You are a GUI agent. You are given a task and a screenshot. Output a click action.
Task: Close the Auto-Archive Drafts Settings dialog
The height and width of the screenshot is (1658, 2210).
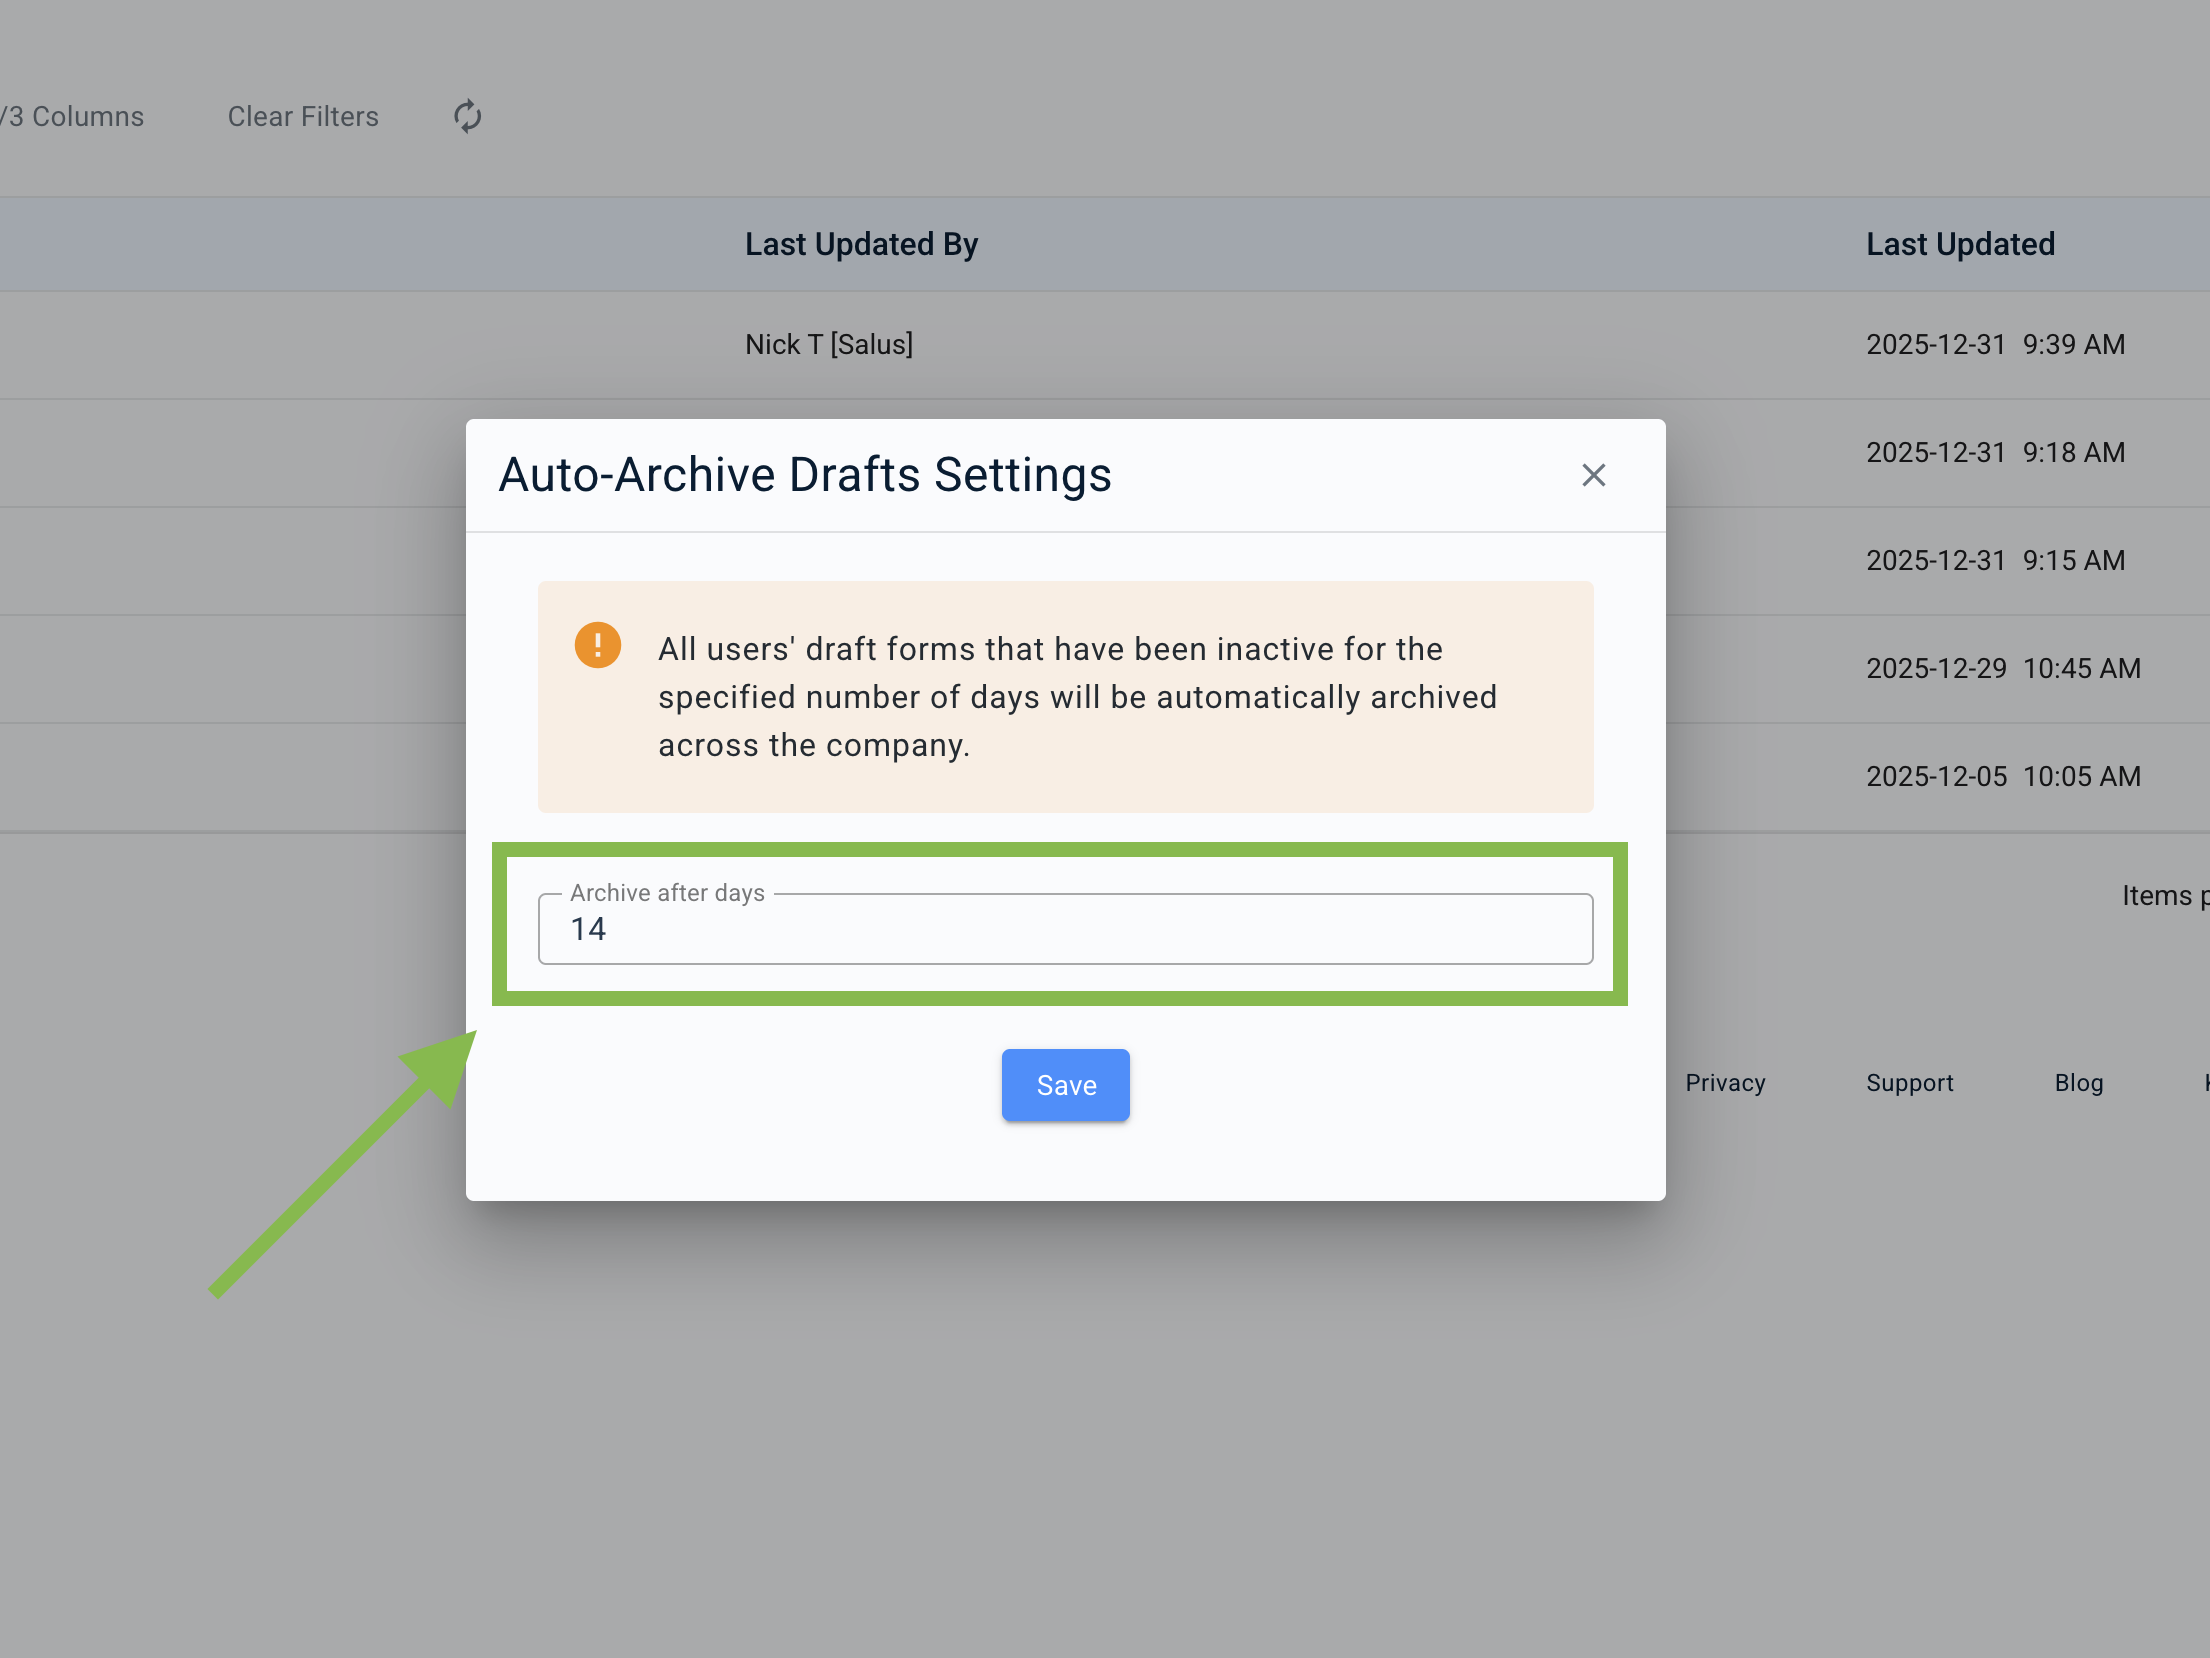1593,475
